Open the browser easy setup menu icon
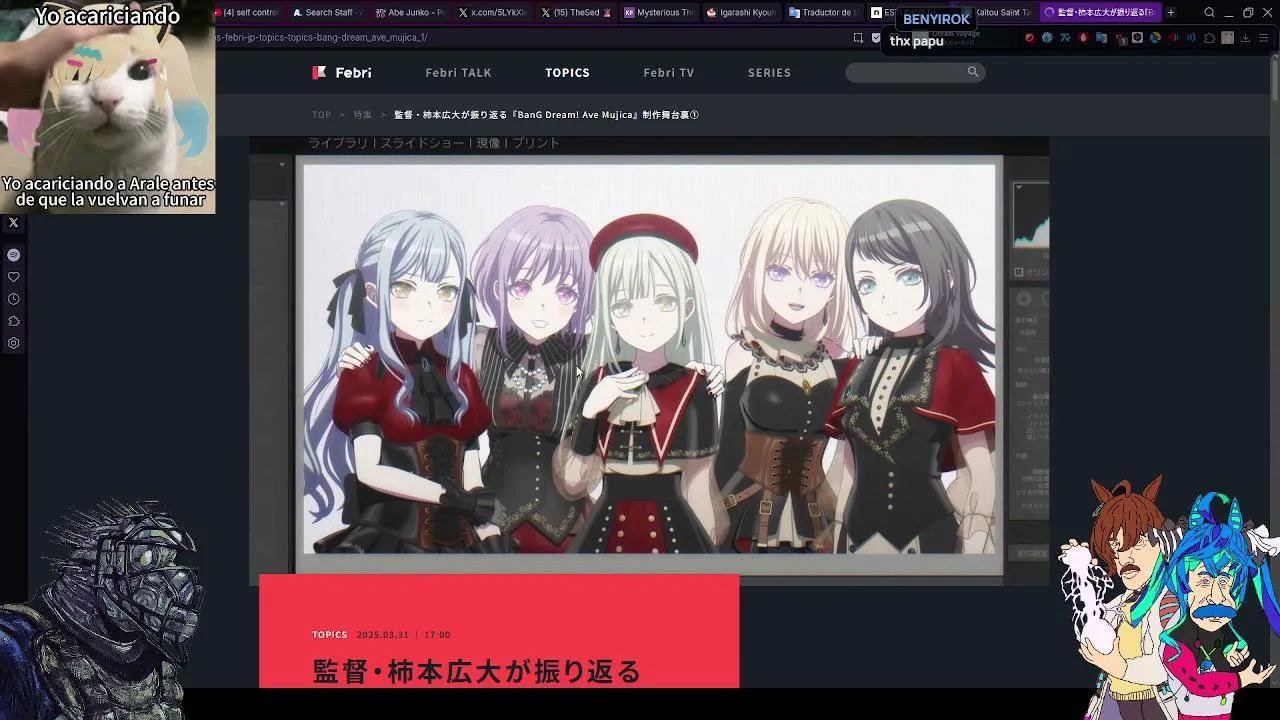This screenshot has width=1280, height=720. [1264, 38]
